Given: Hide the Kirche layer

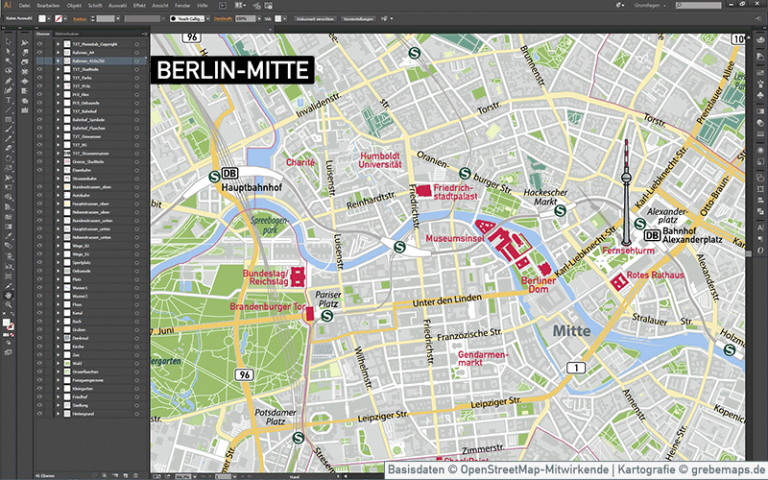Looking at the screenshot, I should point(40,346).
